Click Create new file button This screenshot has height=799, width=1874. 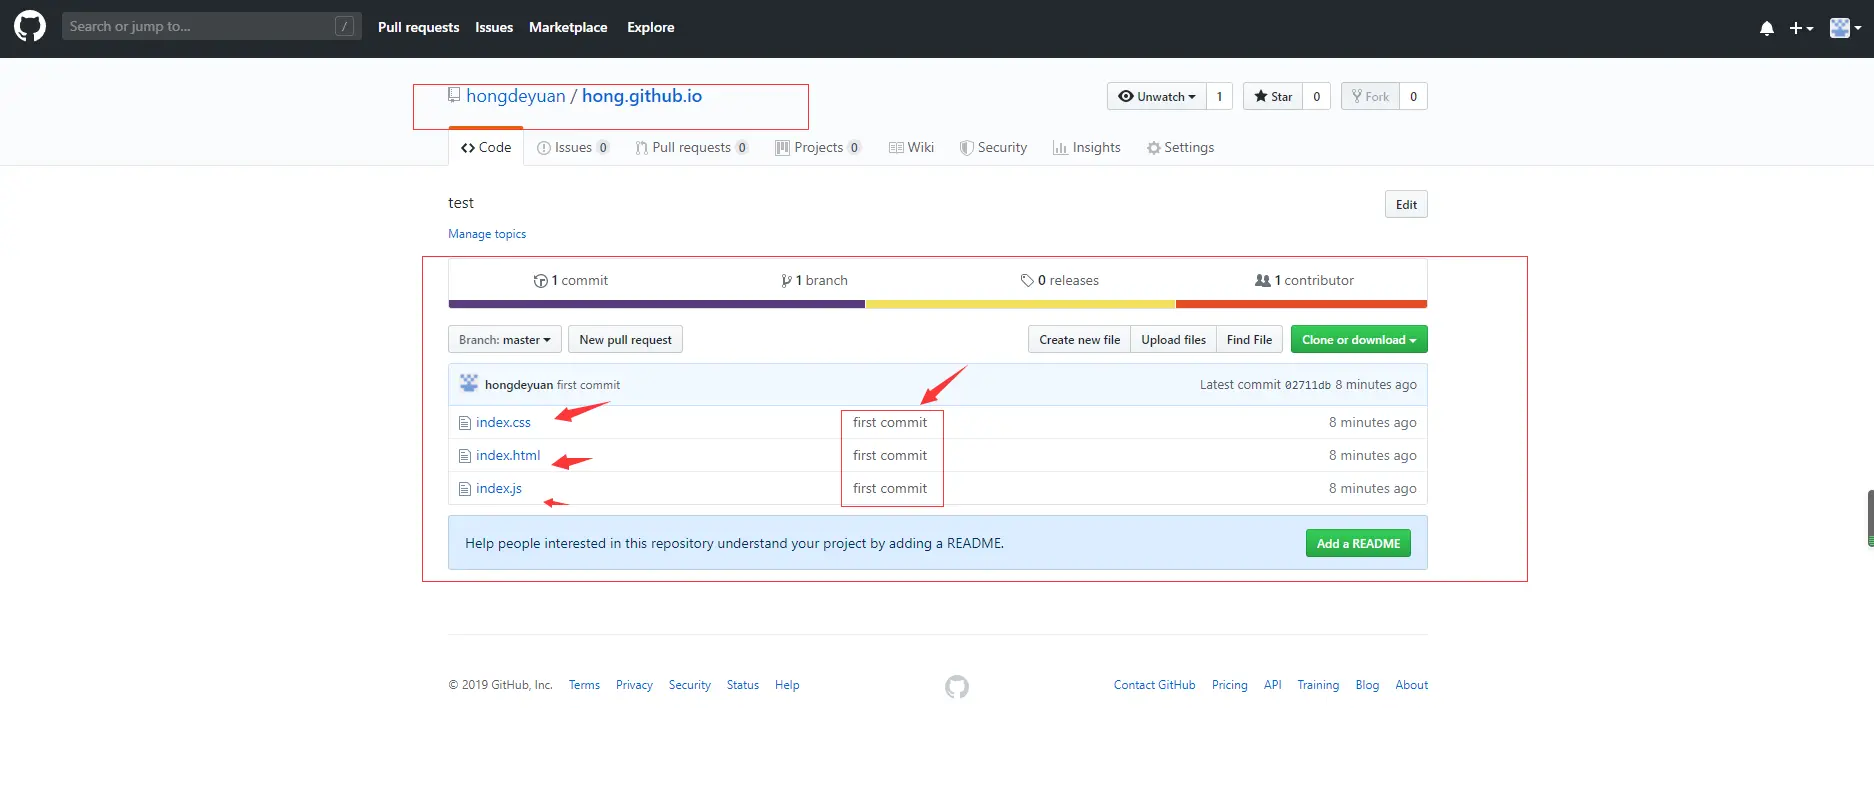(1080, 339)
